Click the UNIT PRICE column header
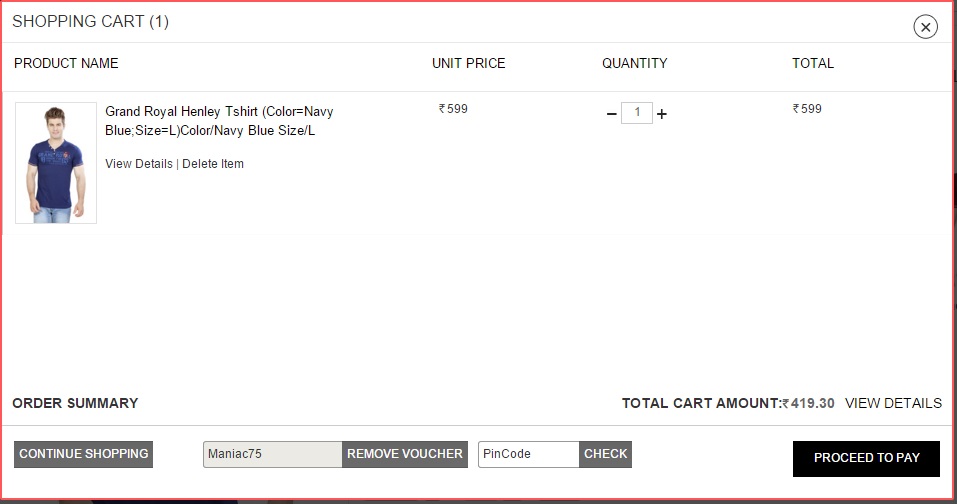 (x=468, y=63)
